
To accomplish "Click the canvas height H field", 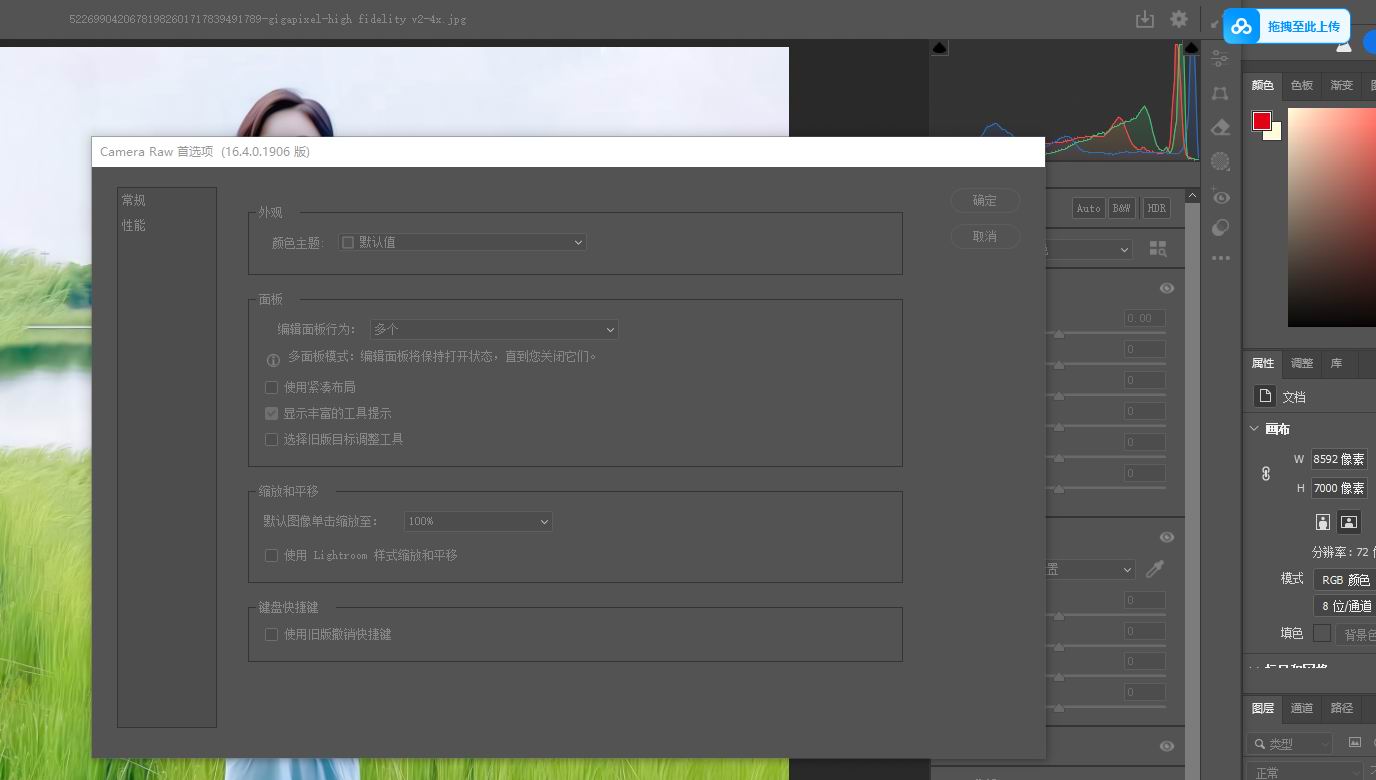I will click(x=1339, y=488).
